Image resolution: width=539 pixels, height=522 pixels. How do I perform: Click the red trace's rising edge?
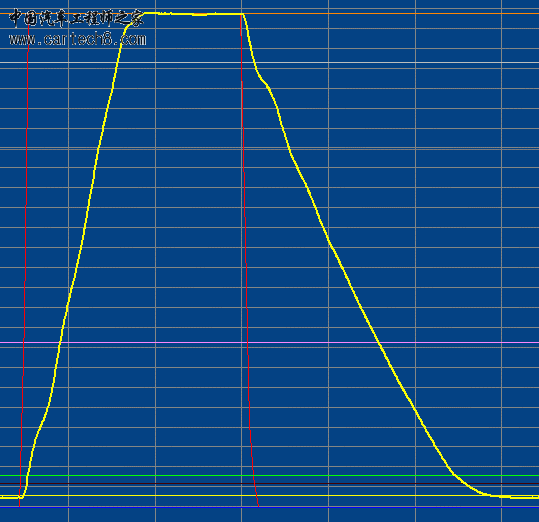click(25, 261)
